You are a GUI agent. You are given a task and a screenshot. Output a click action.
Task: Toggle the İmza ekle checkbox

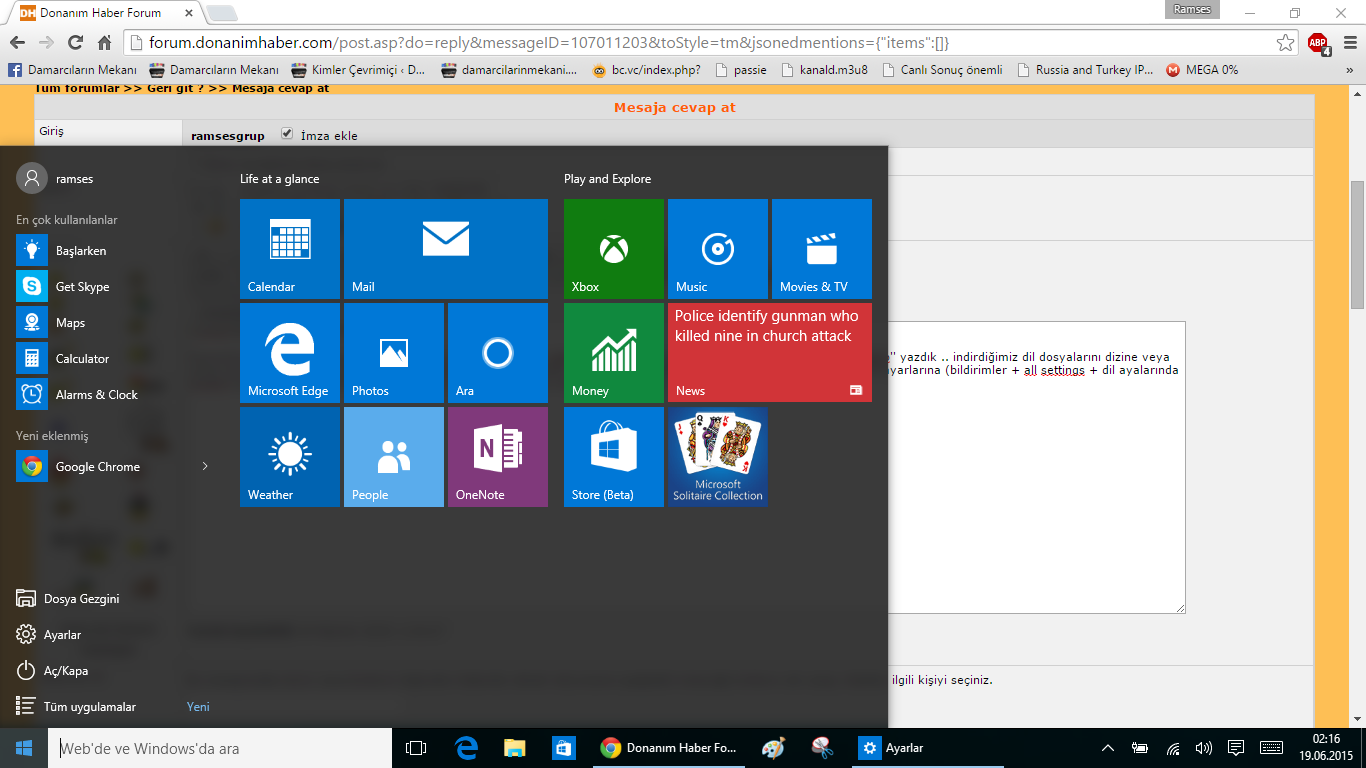click(x=287, y=134)
